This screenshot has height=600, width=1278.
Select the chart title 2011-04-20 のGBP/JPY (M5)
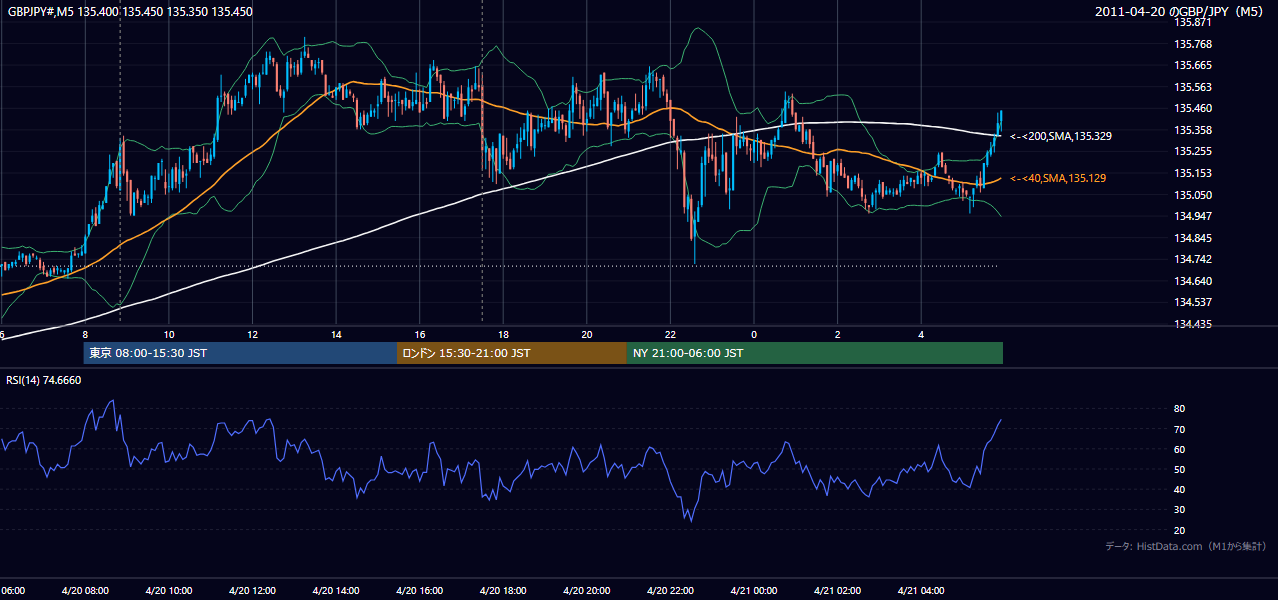tap(1180, 11)
